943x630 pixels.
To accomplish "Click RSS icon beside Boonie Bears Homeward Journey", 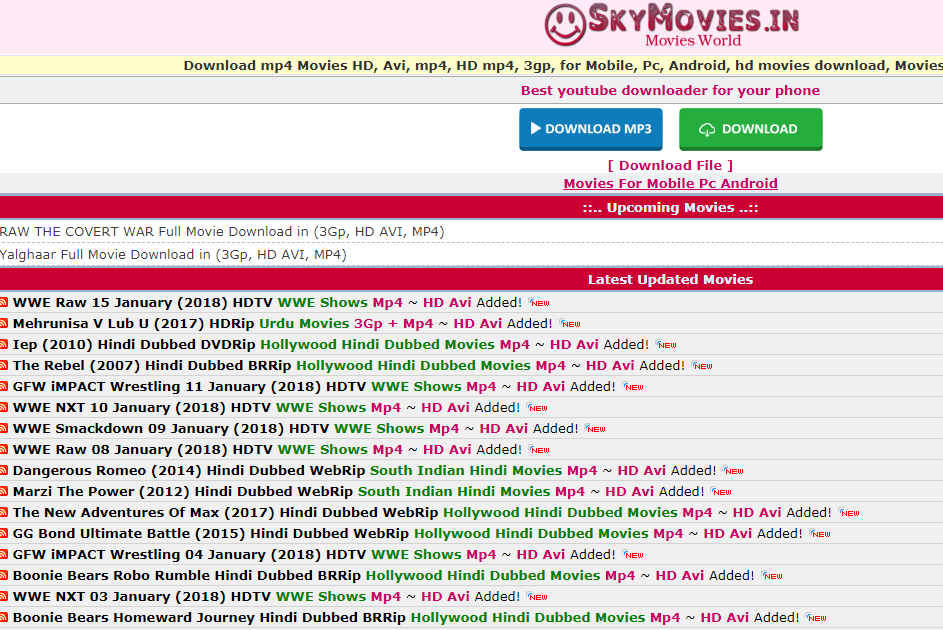I will pyautogui.click(x=4, y=617).
